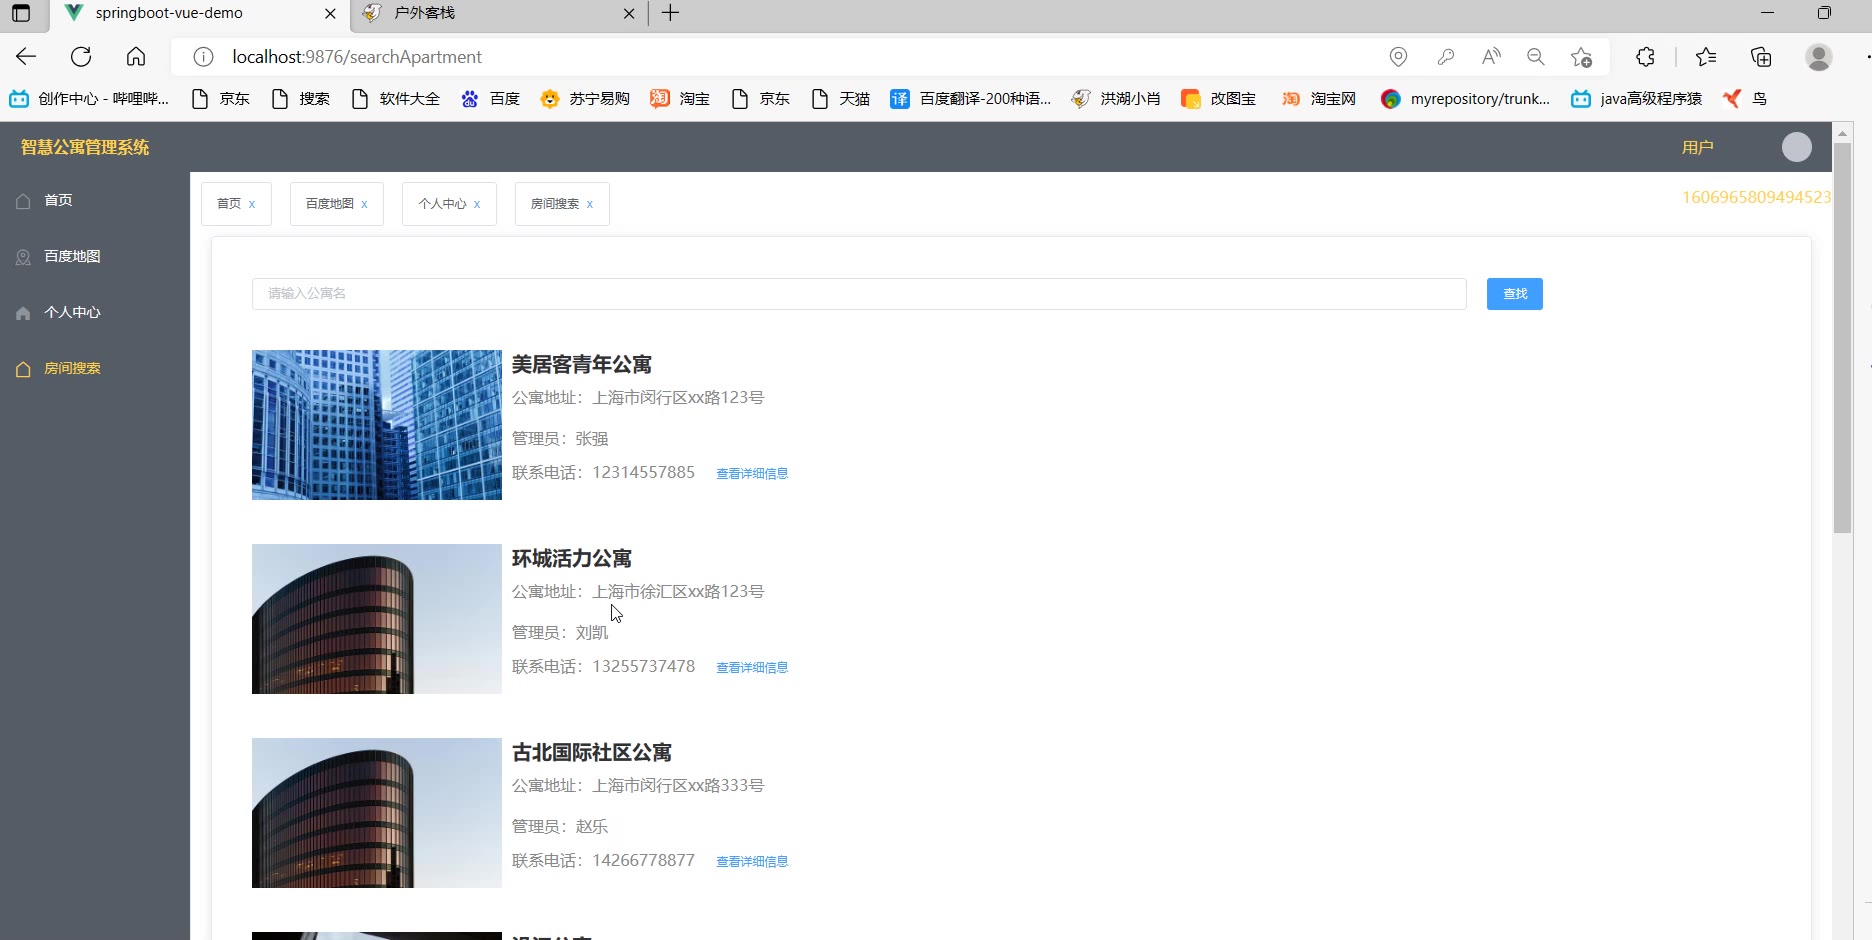
Task: Click the 古北国际社区公寓 title
Action: click(x=592, y=753)
